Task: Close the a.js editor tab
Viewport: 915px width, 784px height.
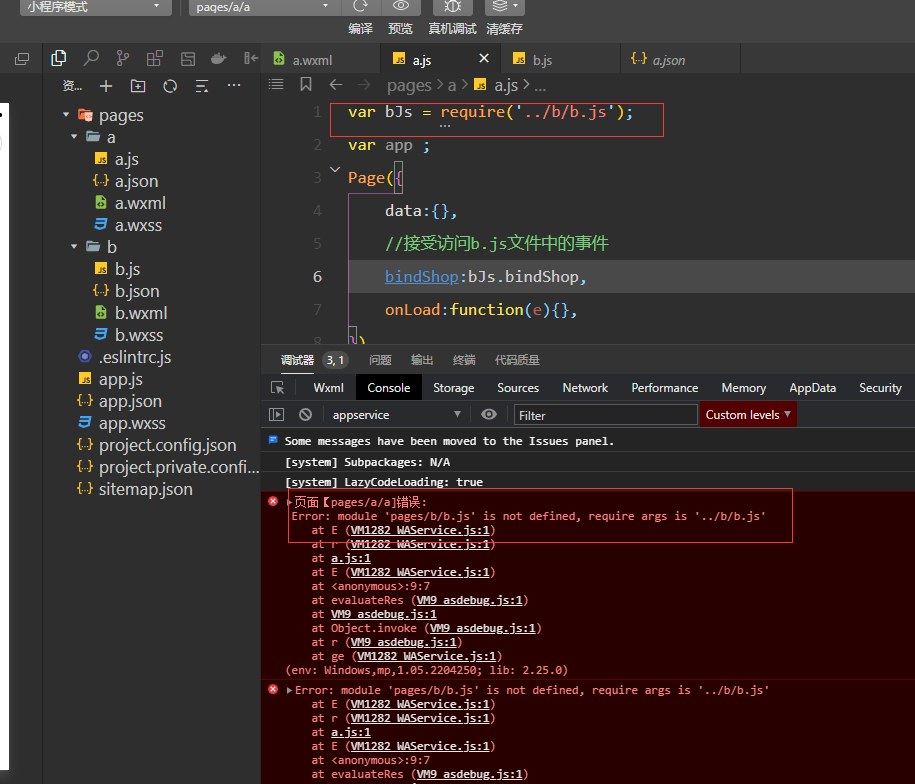Action: click(x=484, y=58)
